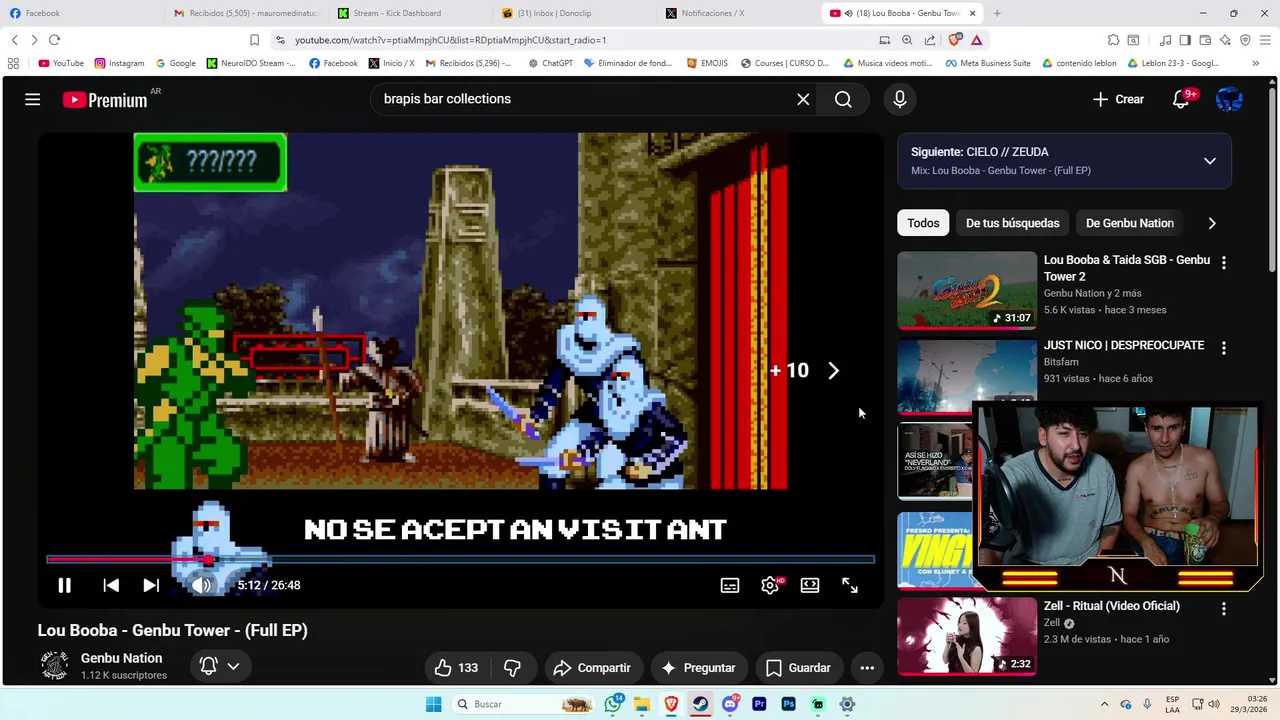Show hidden system tray icons
Viewport: 1280px width, 720px height.
1104,704
